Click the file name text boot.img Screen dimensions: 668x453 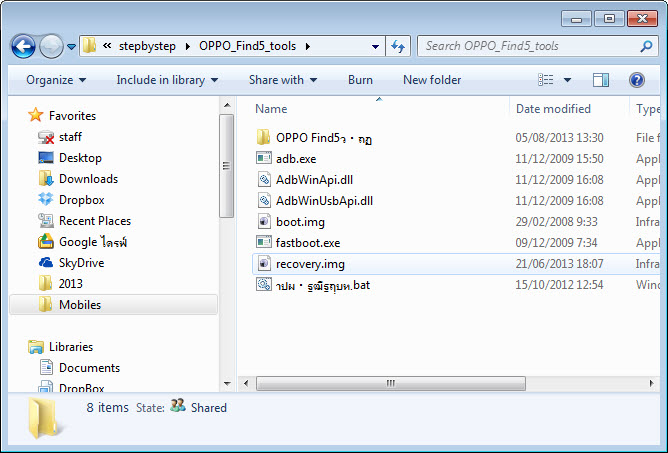(300, 222)
